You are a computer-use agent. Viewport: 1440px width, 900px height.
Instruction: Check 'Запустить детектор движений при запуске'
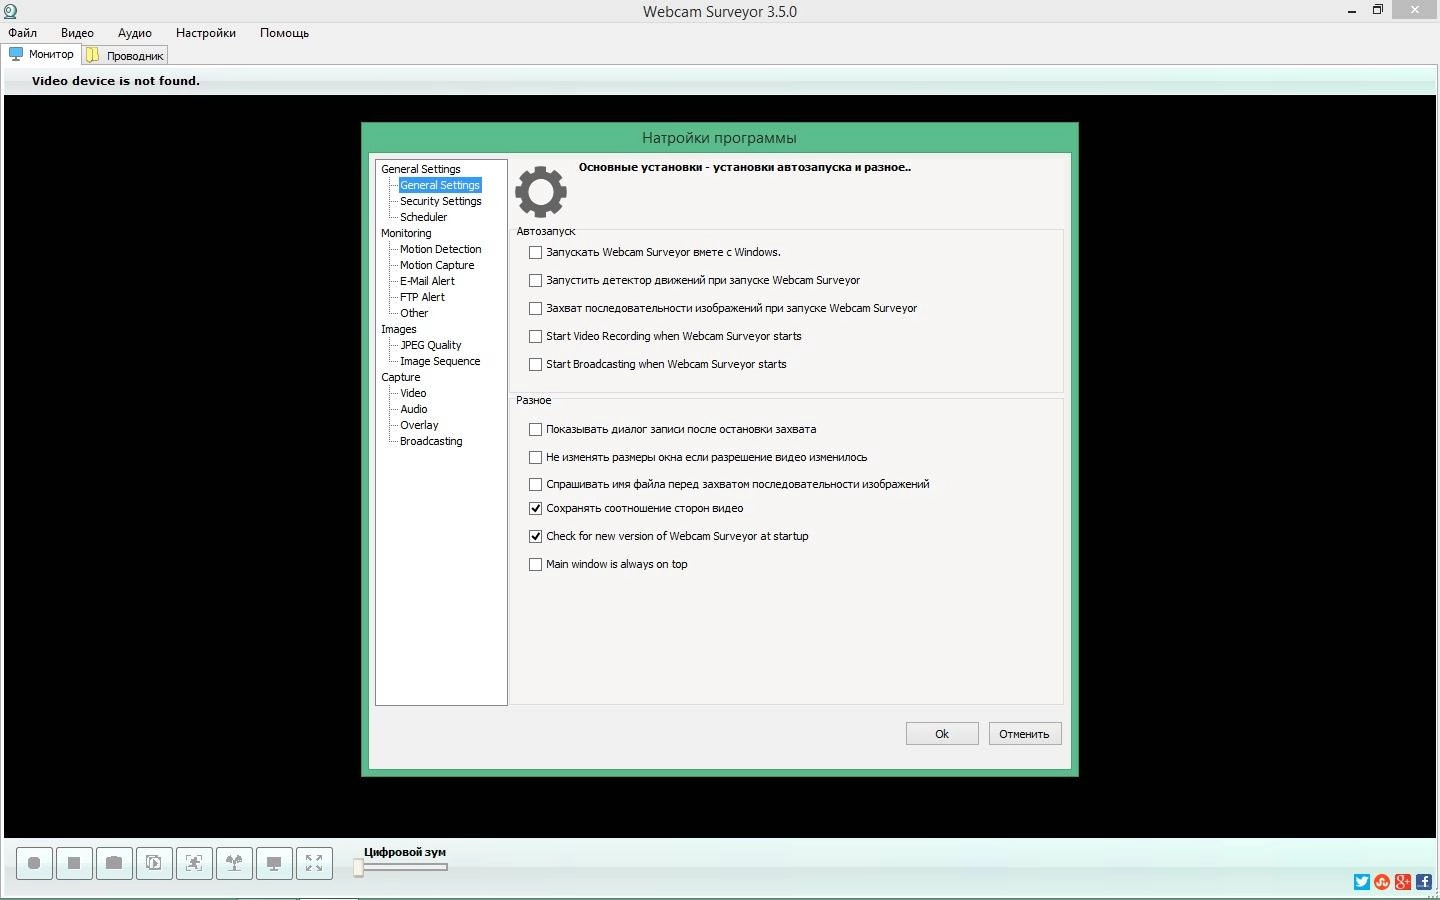click(535, 281)
